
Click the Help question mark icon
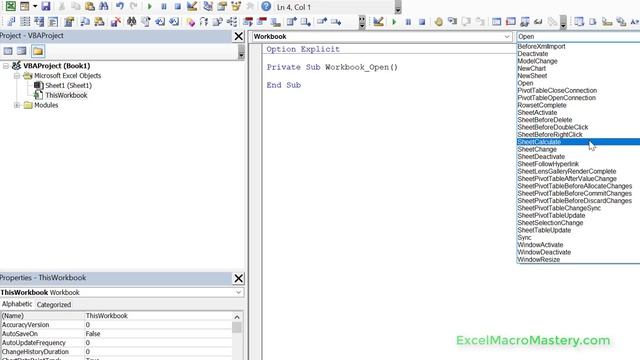pyautogui.click(x=266, y=7)
